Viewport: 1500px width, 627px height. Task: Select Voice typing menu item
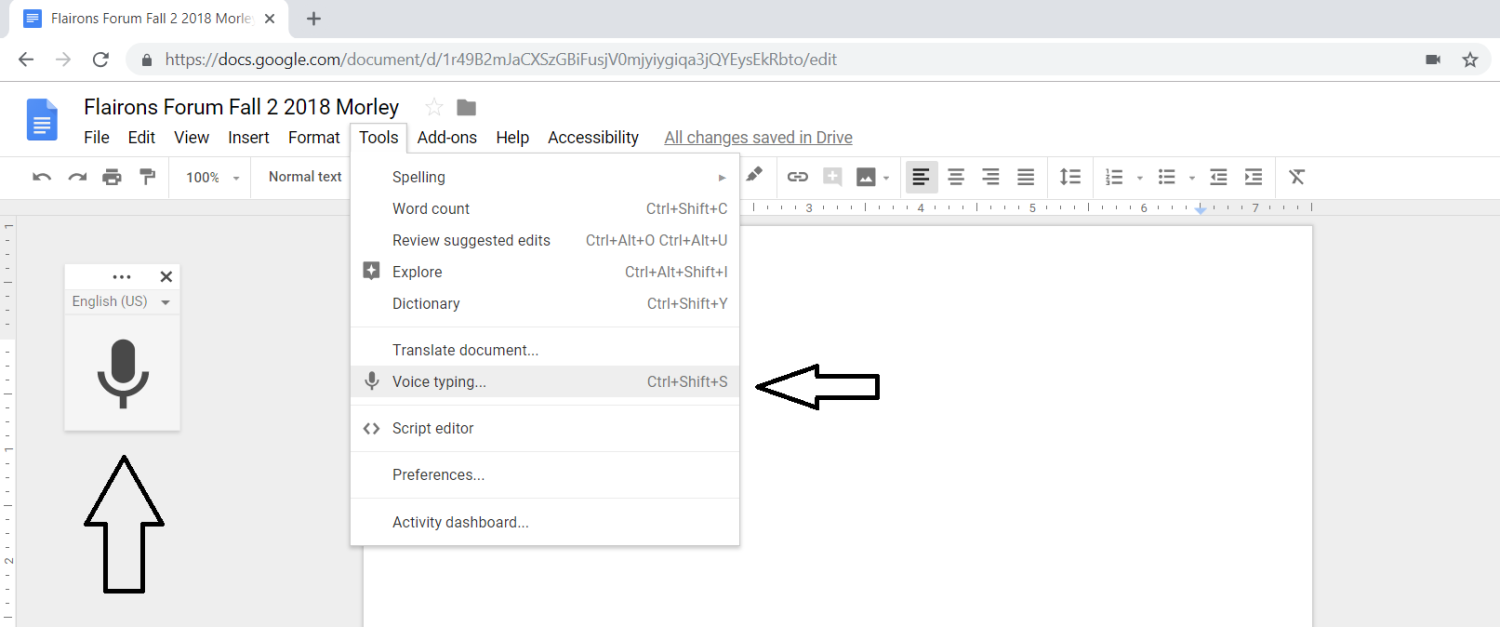click(x=545, y=381)
